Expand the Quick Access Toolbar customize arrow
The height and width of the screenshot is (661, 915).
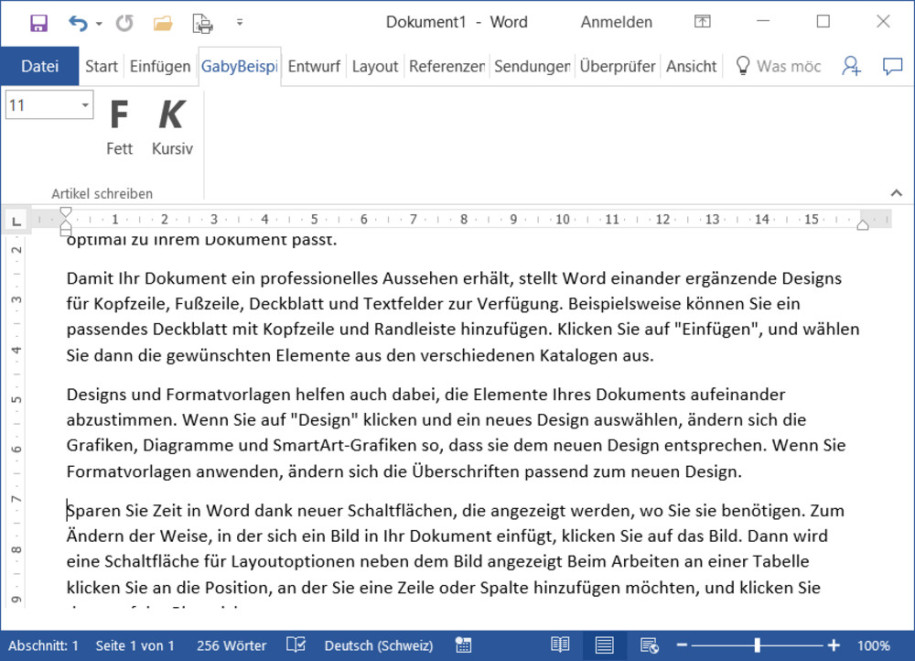[239, 23]
